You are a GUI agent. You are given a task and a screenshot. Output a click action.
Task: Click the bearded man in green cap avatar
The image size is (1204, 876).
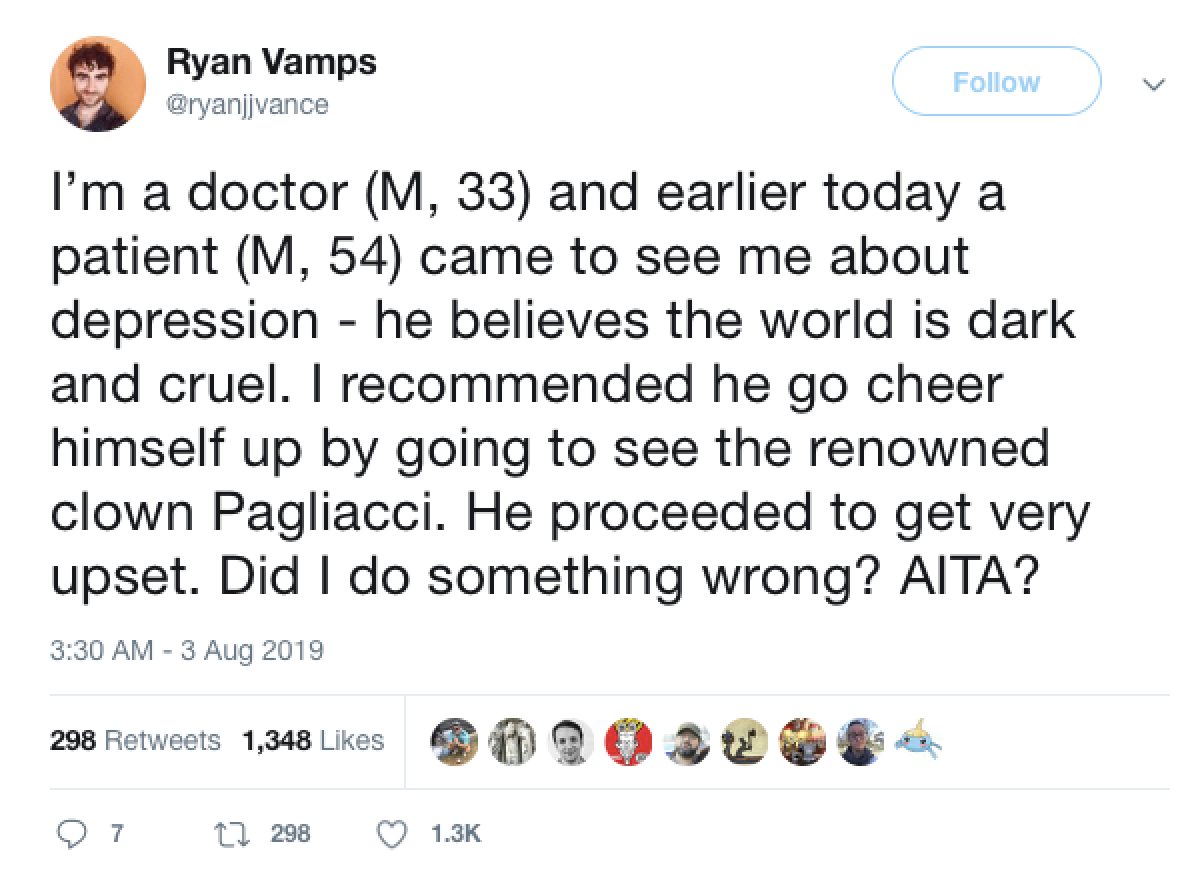click(x=686, y=742)
